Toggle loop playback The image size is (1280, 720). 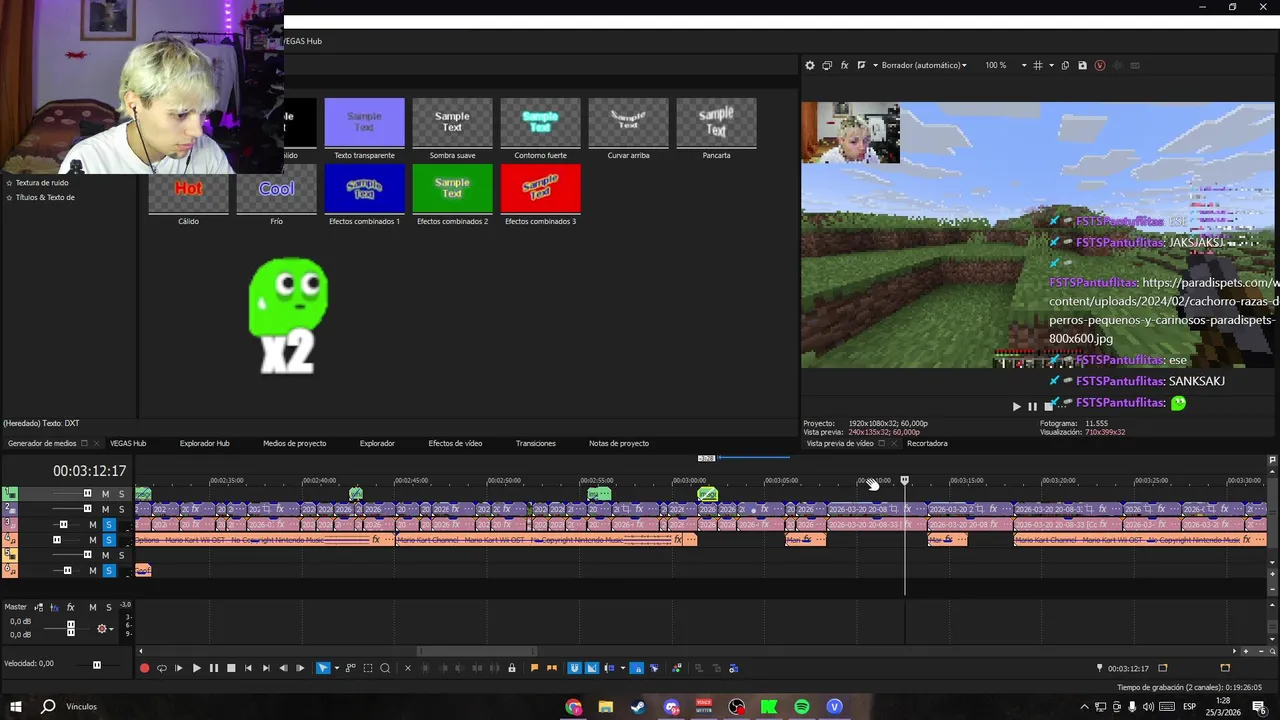(161, 668)
